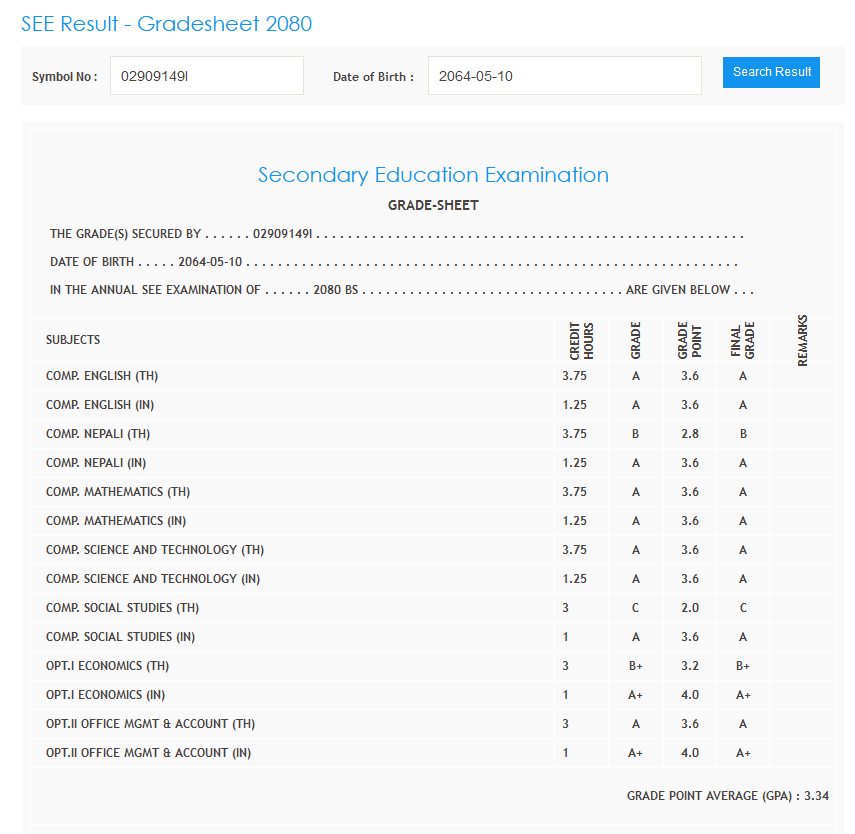Select the SUBJECTS column header

(x=73, y=340)
